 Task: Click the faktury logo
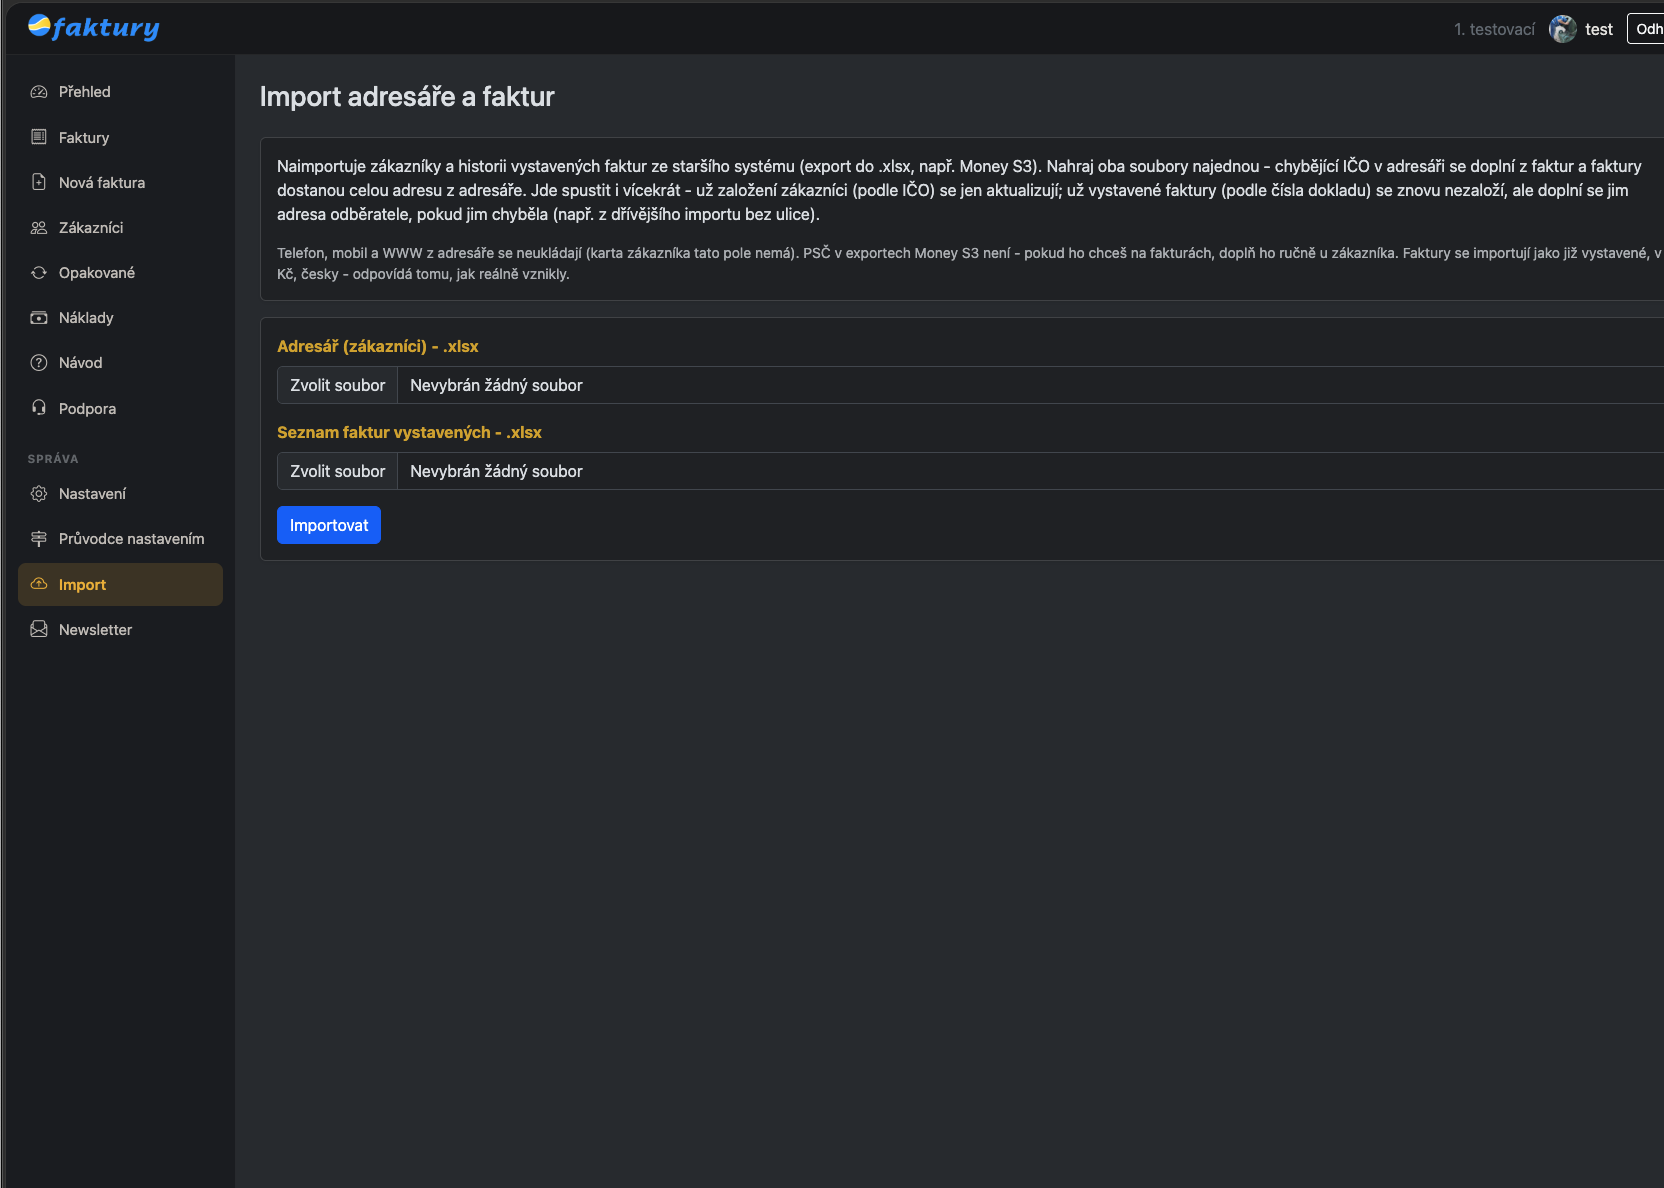click(x=94, y=28)
